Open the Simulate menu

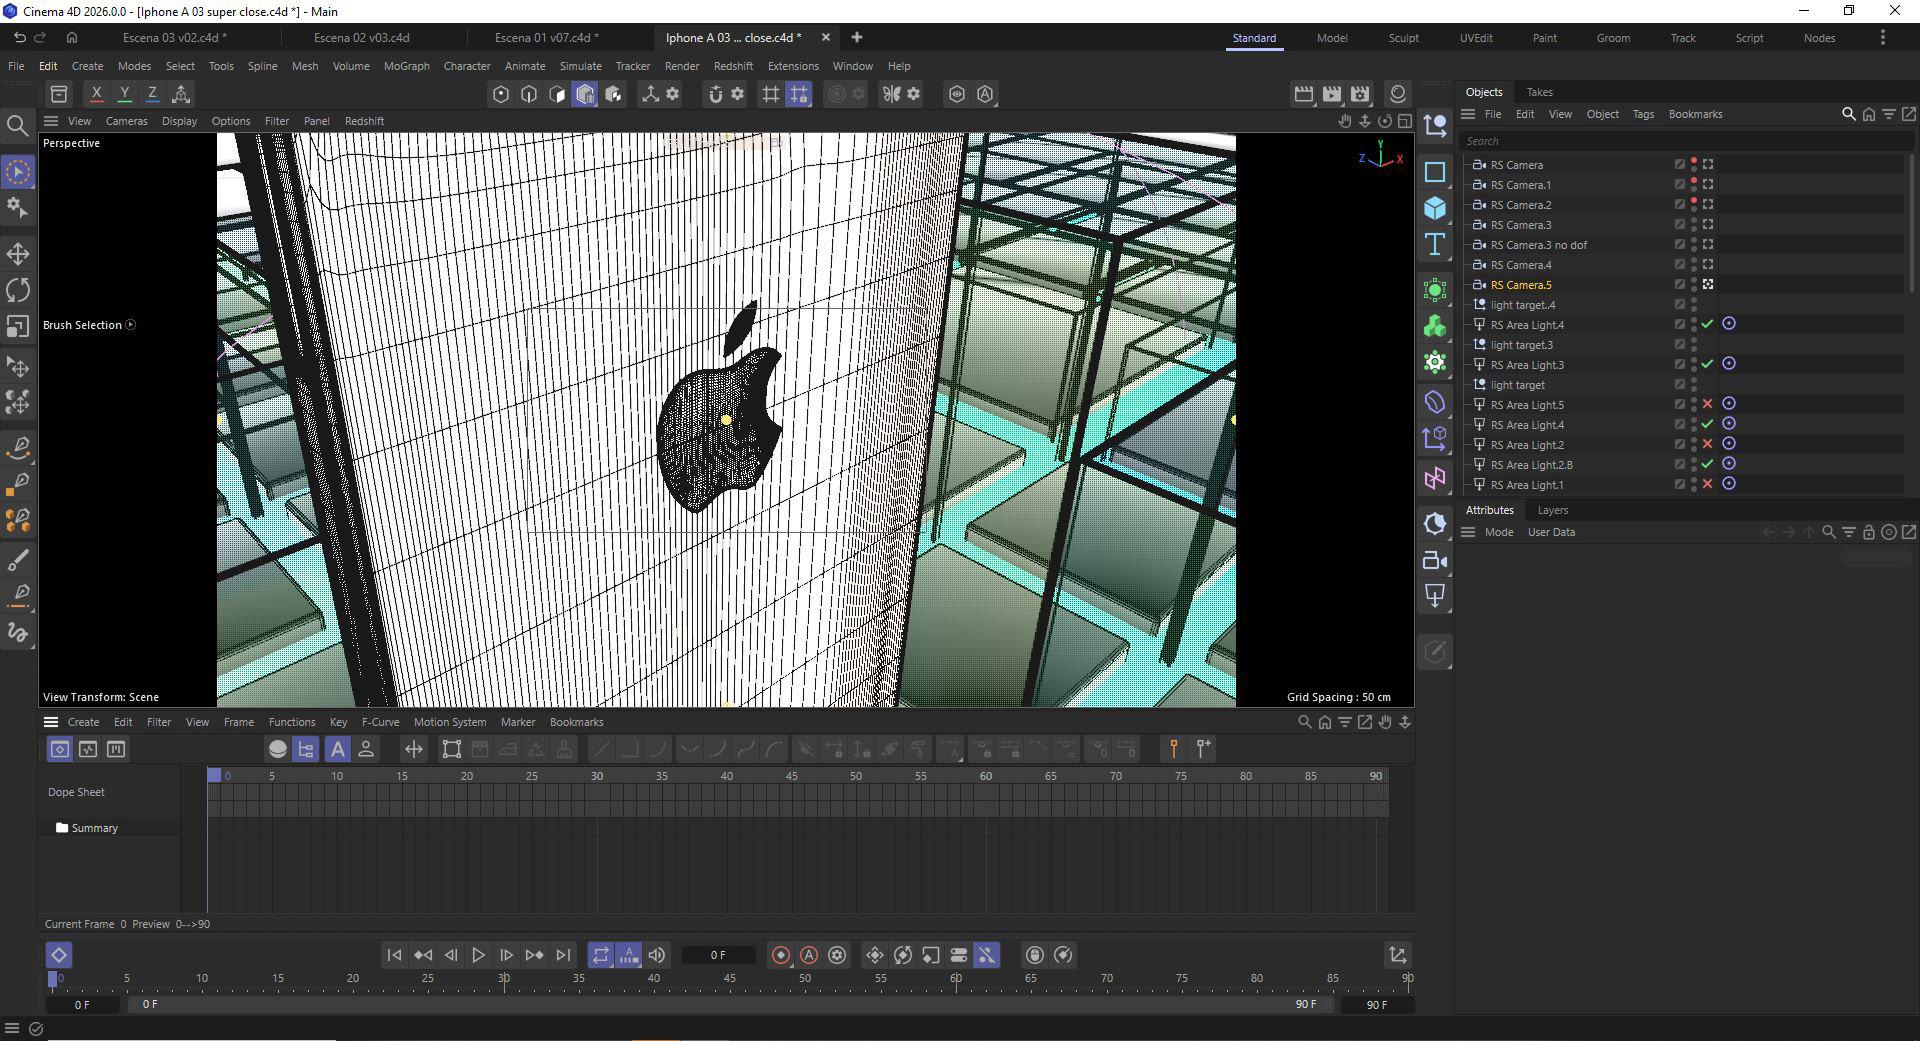(580, 66)
